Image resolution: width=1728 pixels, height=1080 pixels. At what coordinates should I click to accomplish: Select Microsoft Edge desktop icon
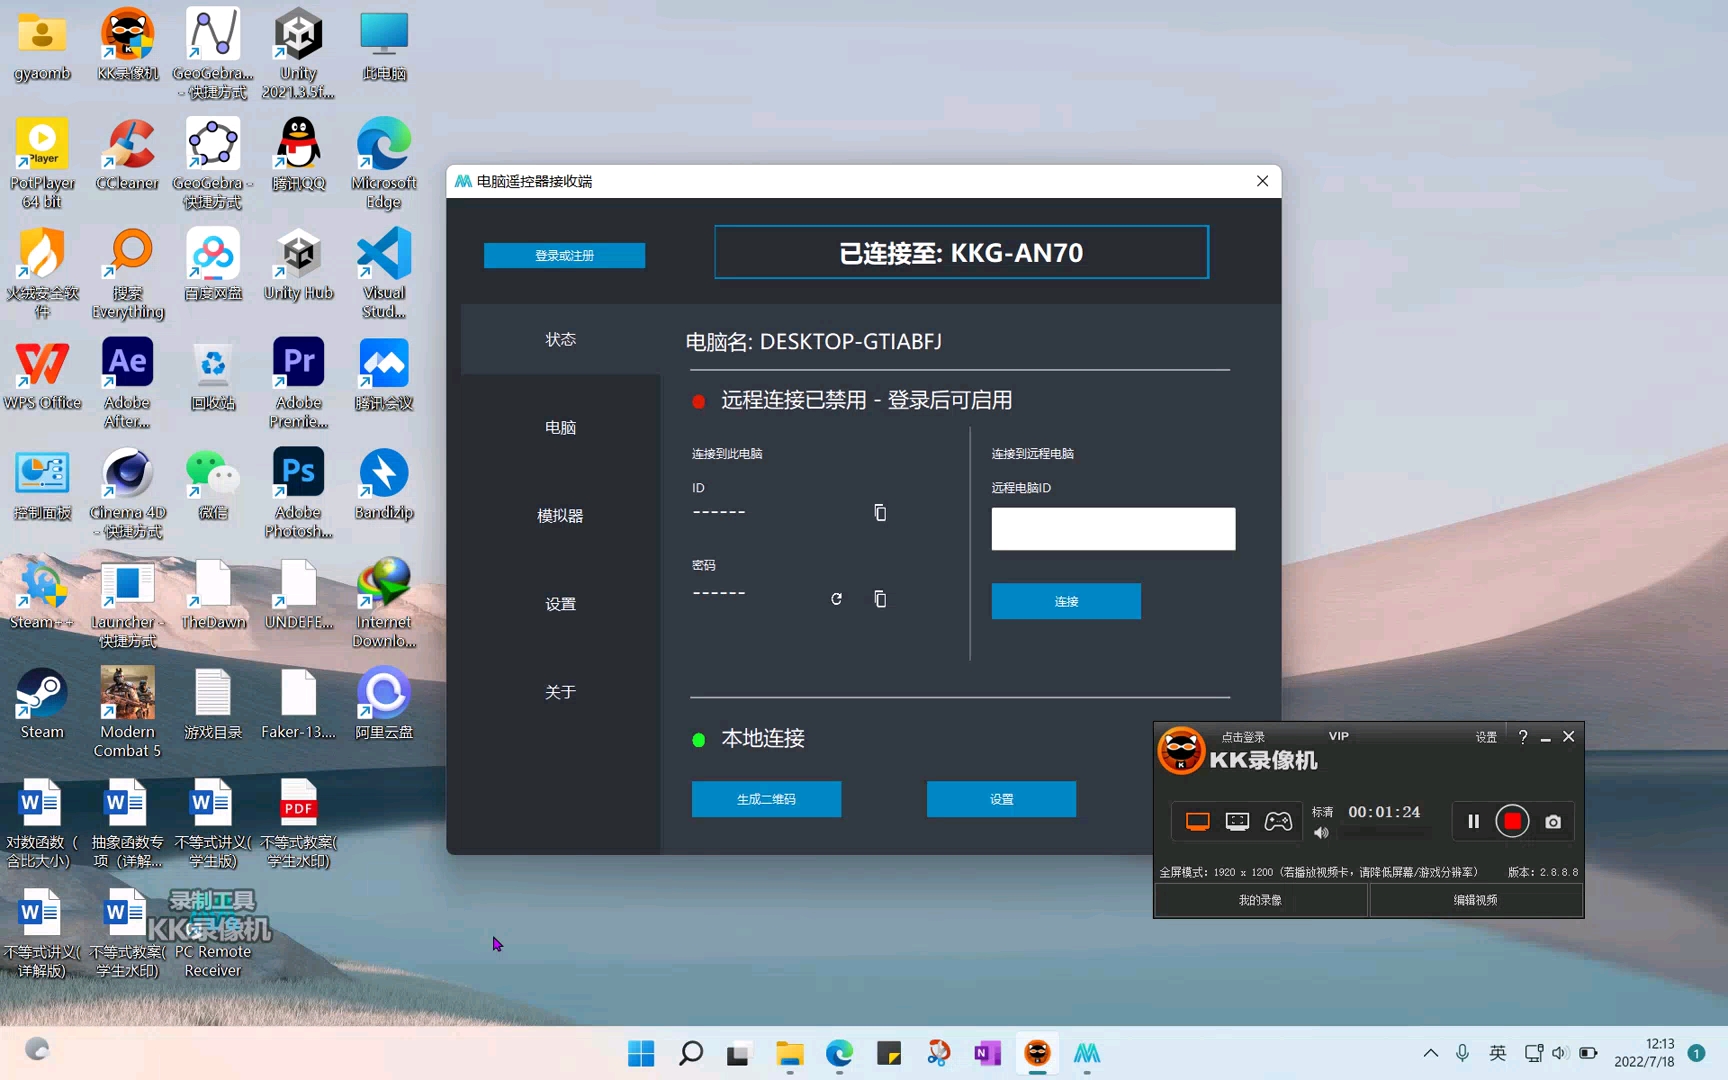(x=384, y=163)
